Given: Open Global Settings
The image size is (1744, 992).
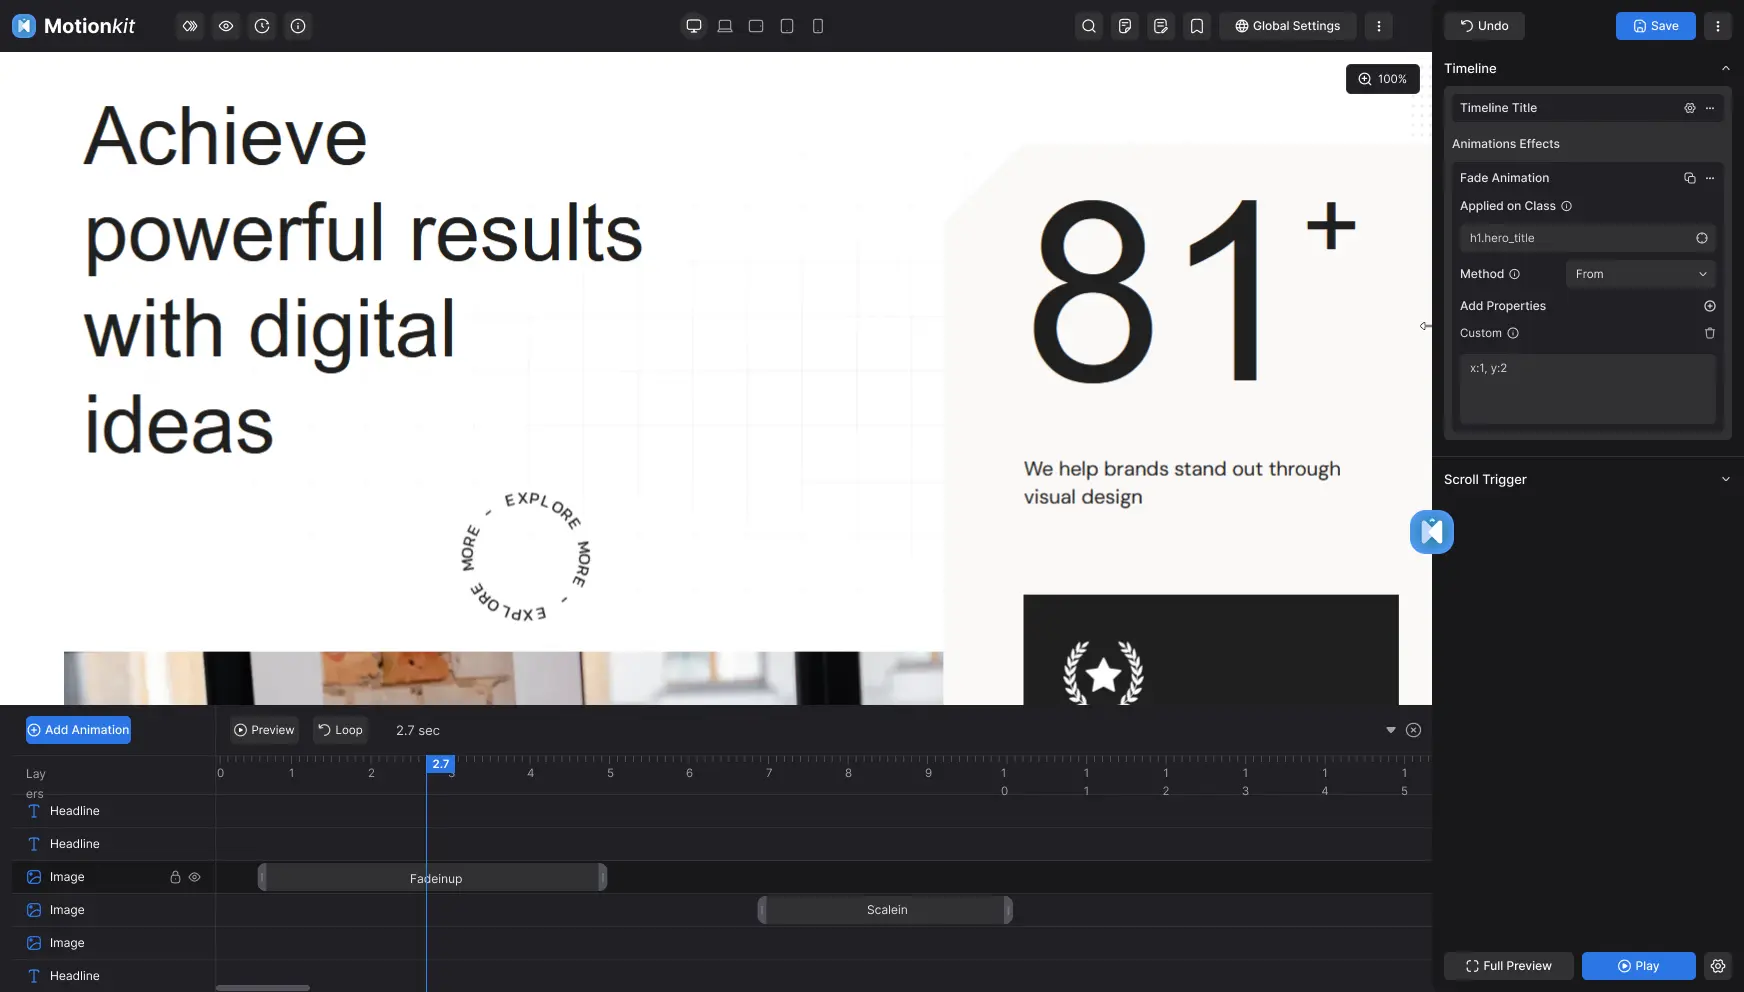Looking at the screenshot, I should pyautogui.click(x=1288, y=26).
